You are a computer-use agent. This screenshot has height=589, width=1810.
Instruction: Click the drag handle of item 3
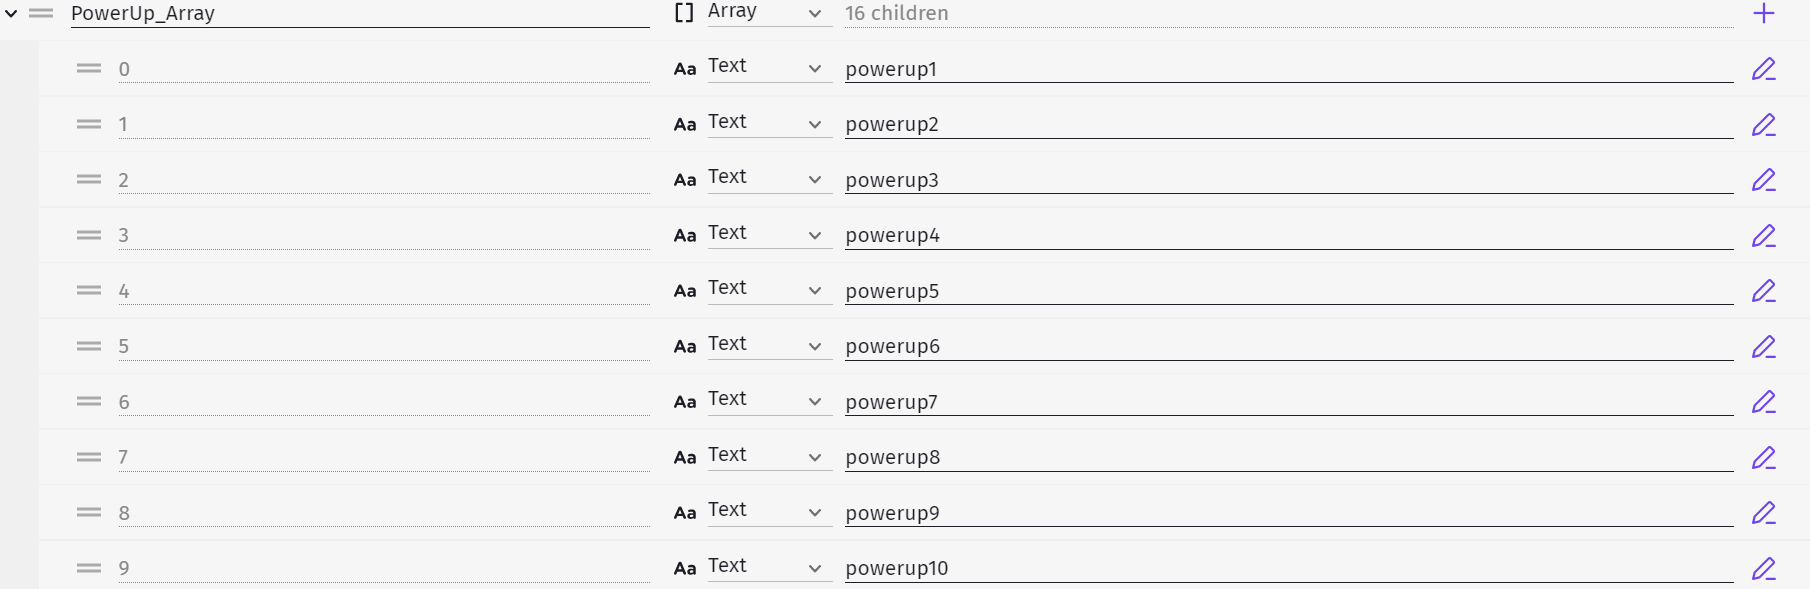(x=89, y=235)
